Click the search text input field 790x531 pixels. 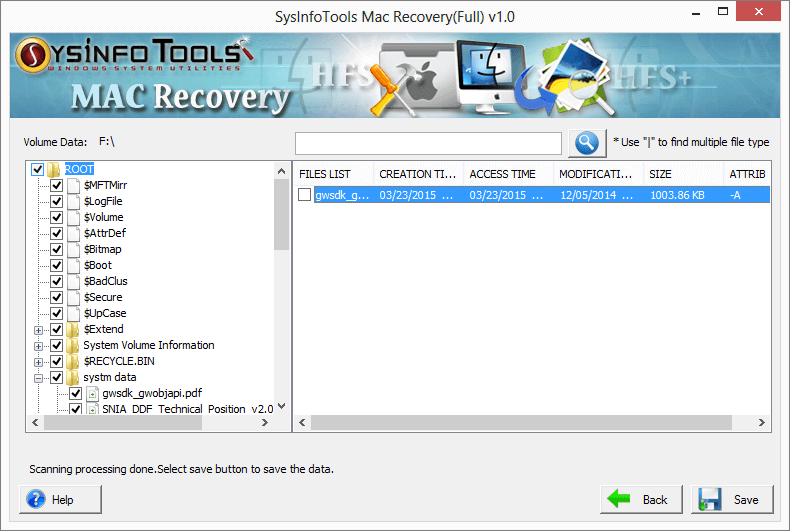click(x=428, y=144)
